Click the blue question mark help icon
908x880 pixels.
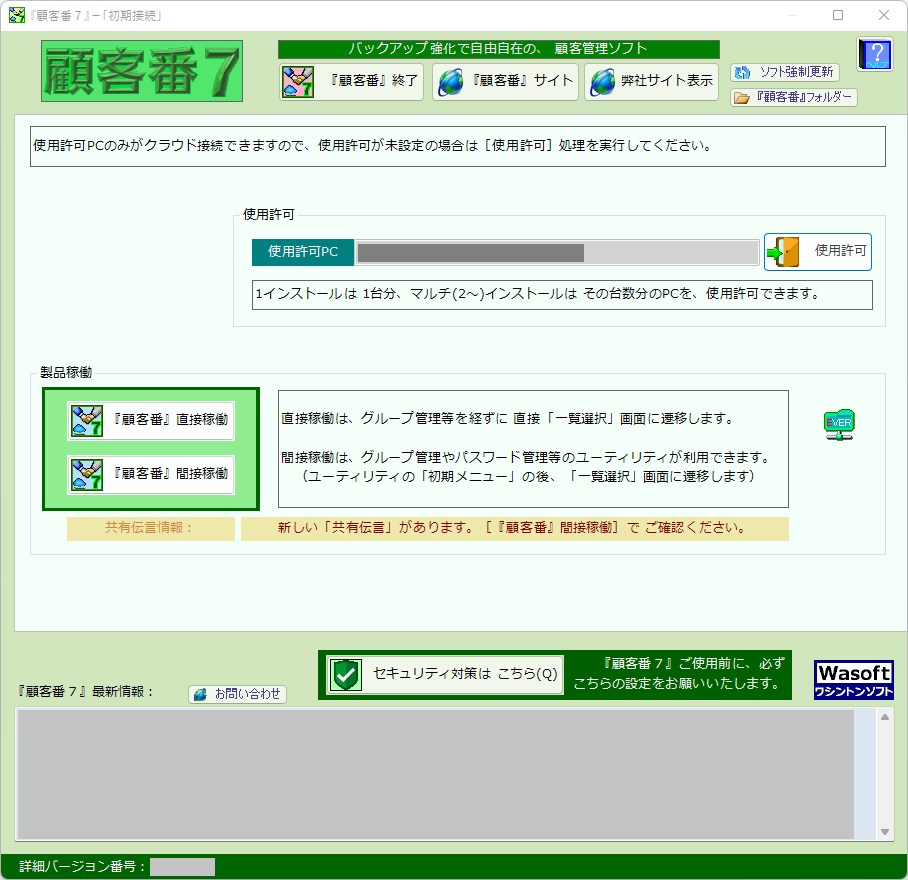(875, 54)
